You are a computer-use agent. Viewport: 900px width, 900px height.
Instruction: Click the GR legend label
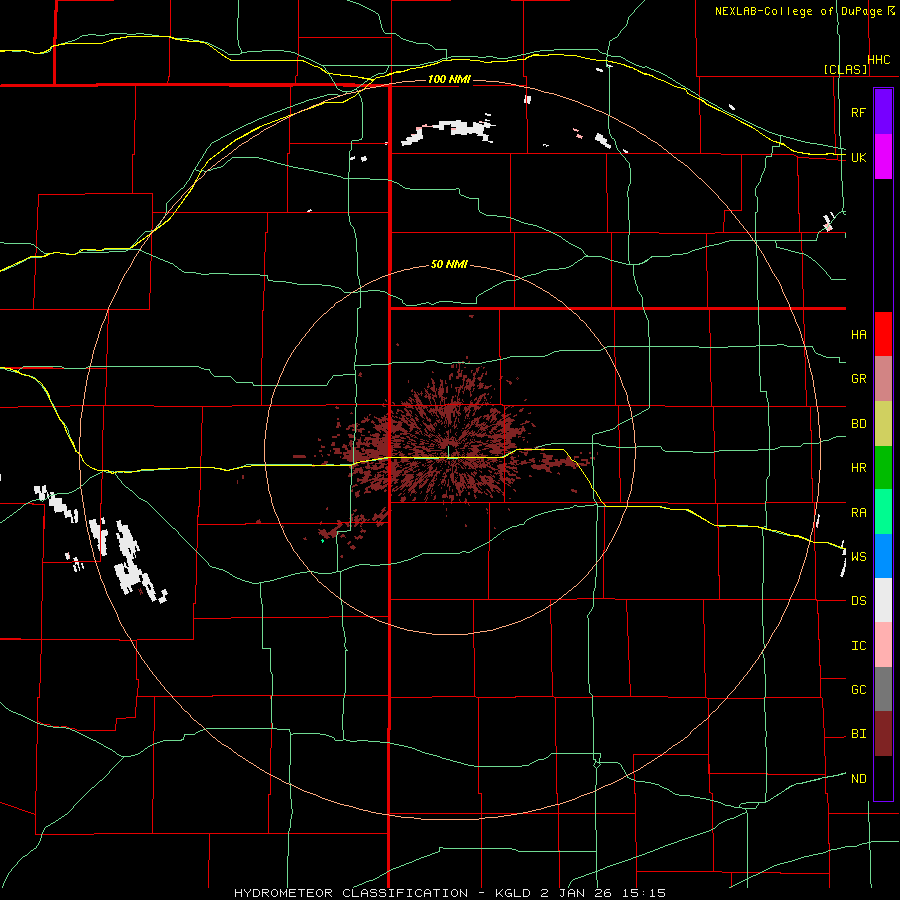(858, 379)
